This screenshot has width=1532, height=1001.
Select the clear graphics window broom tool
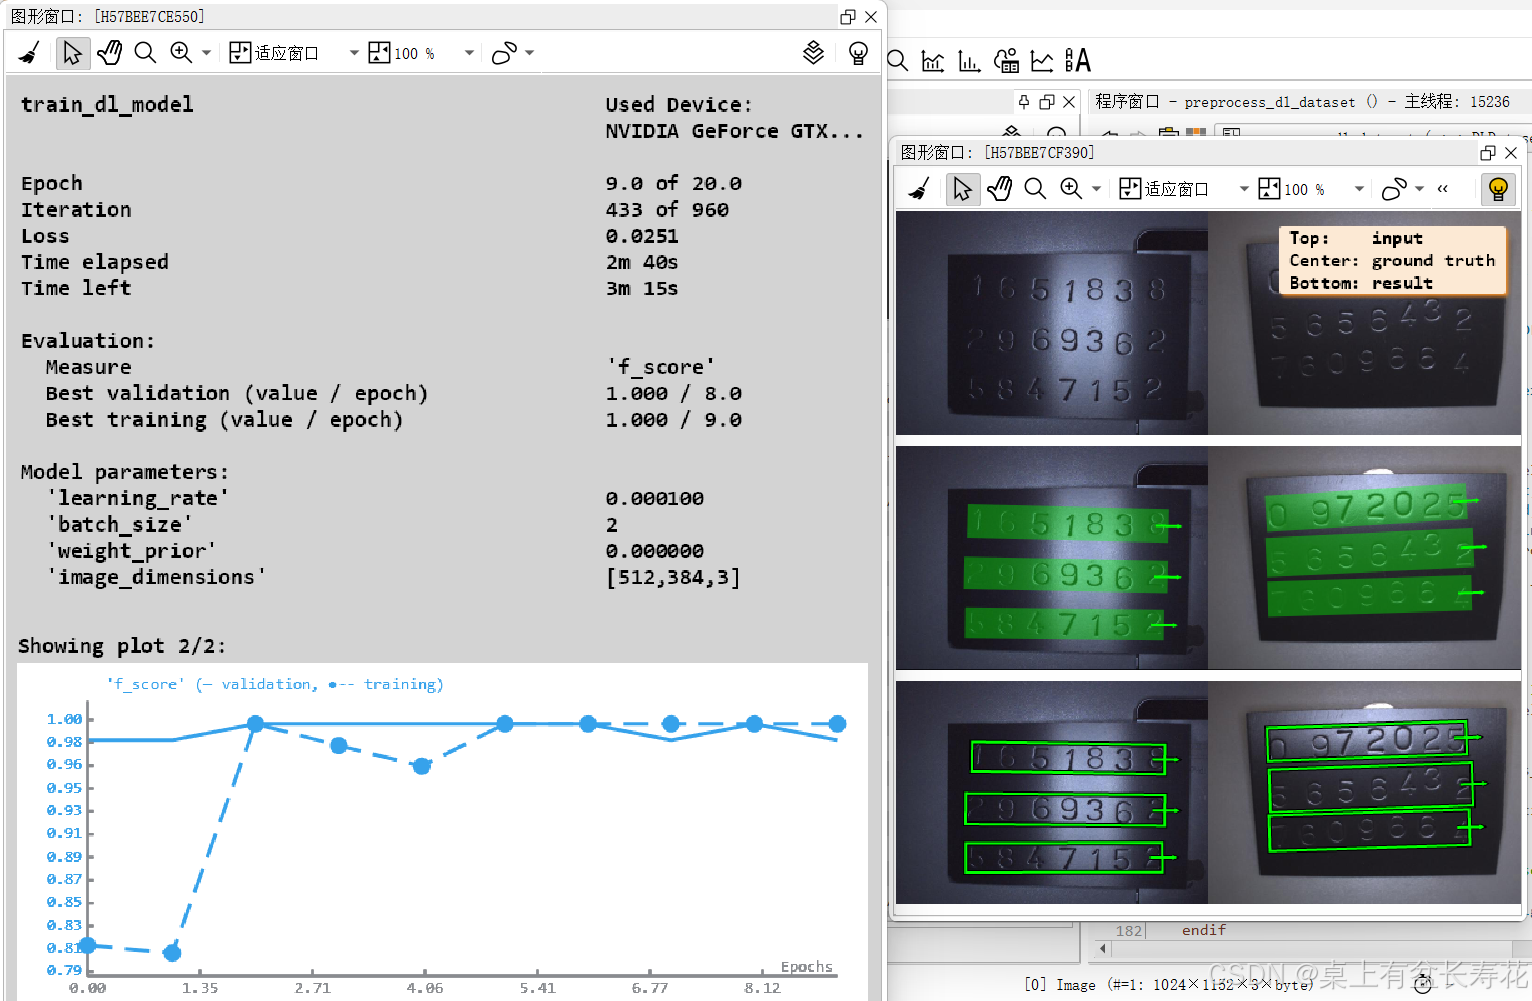click(x=28, y=52)
